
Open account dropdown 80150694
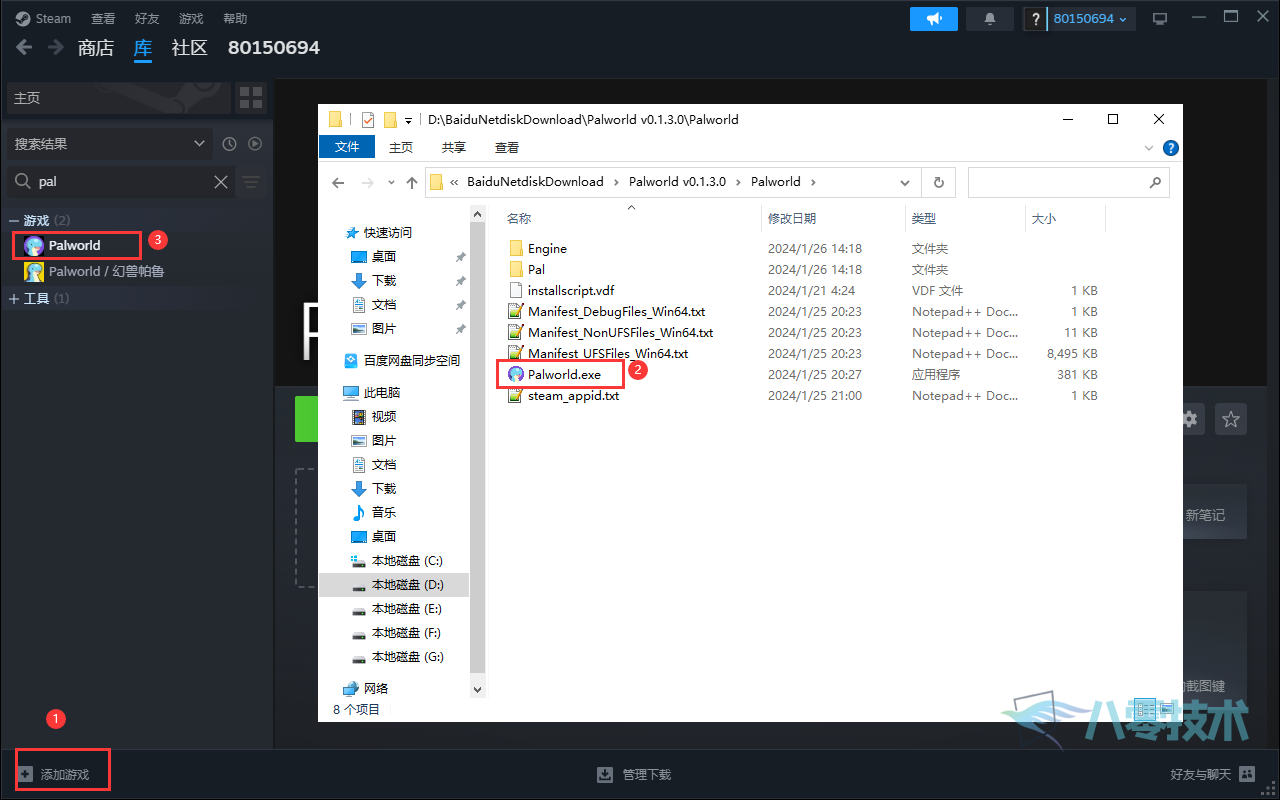pos(1090,19)
